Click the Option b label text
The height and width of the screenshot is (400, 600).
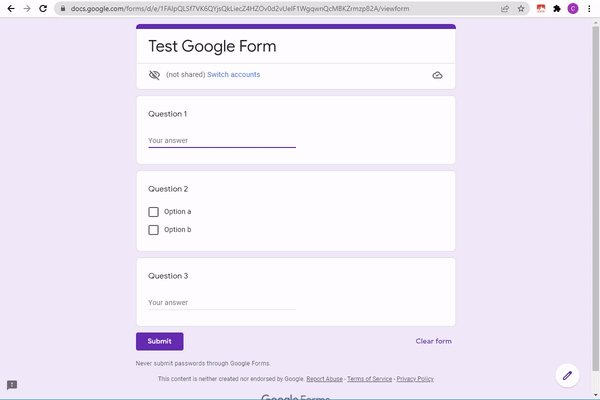(x=178, y=230)
